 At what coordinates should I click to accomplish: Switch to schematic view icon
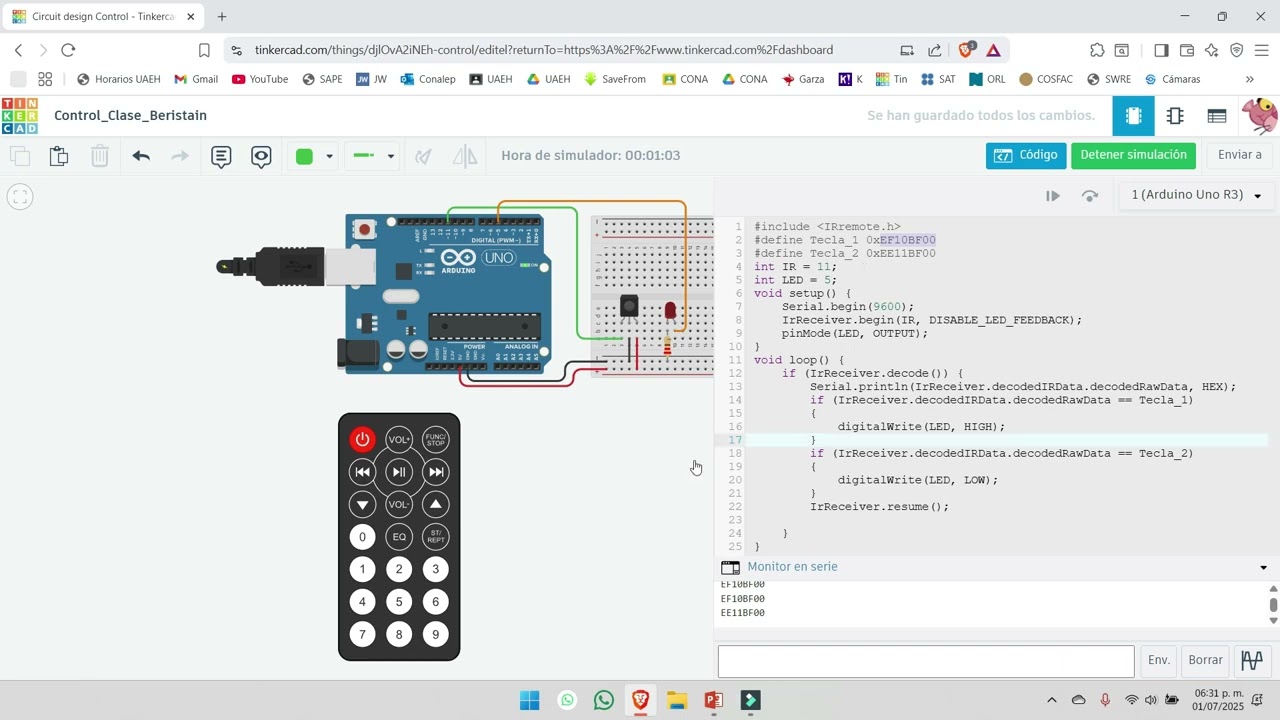point(1175,116)
